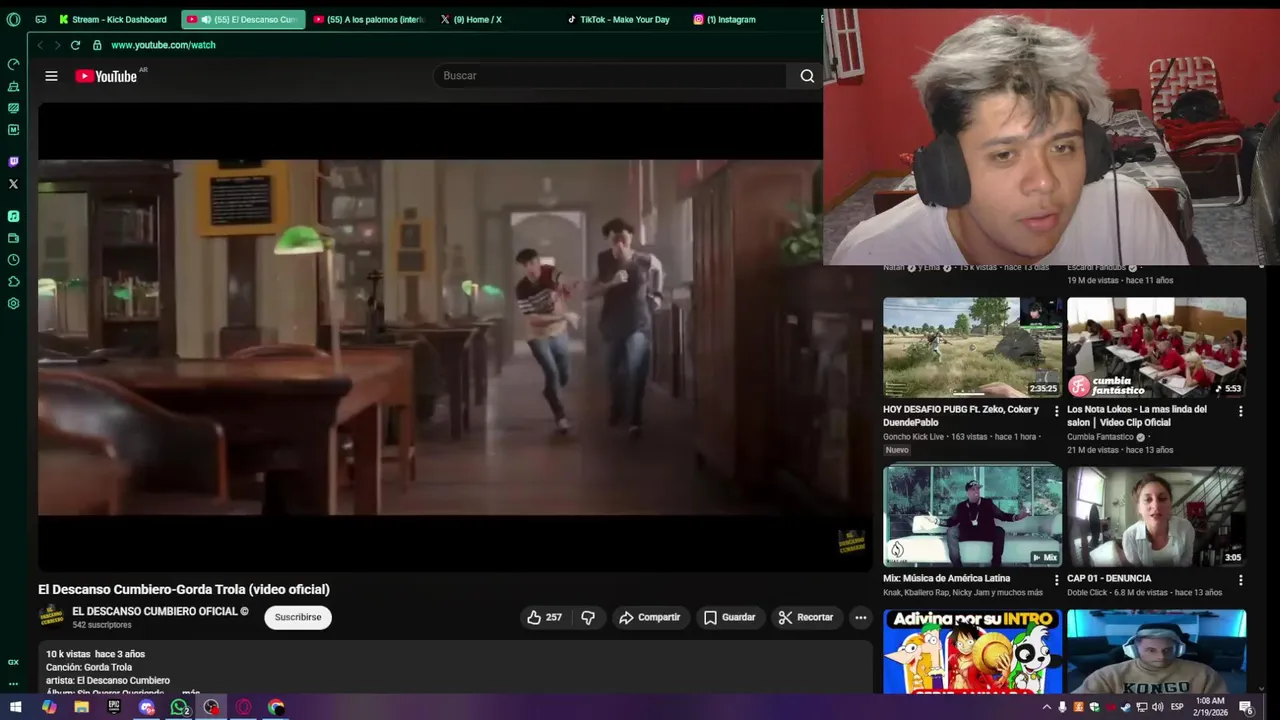Open Mix: Música de América Latina thumbnail
Screen dimensions: 1280x720
pyautogui.click(x=972, y=516)
